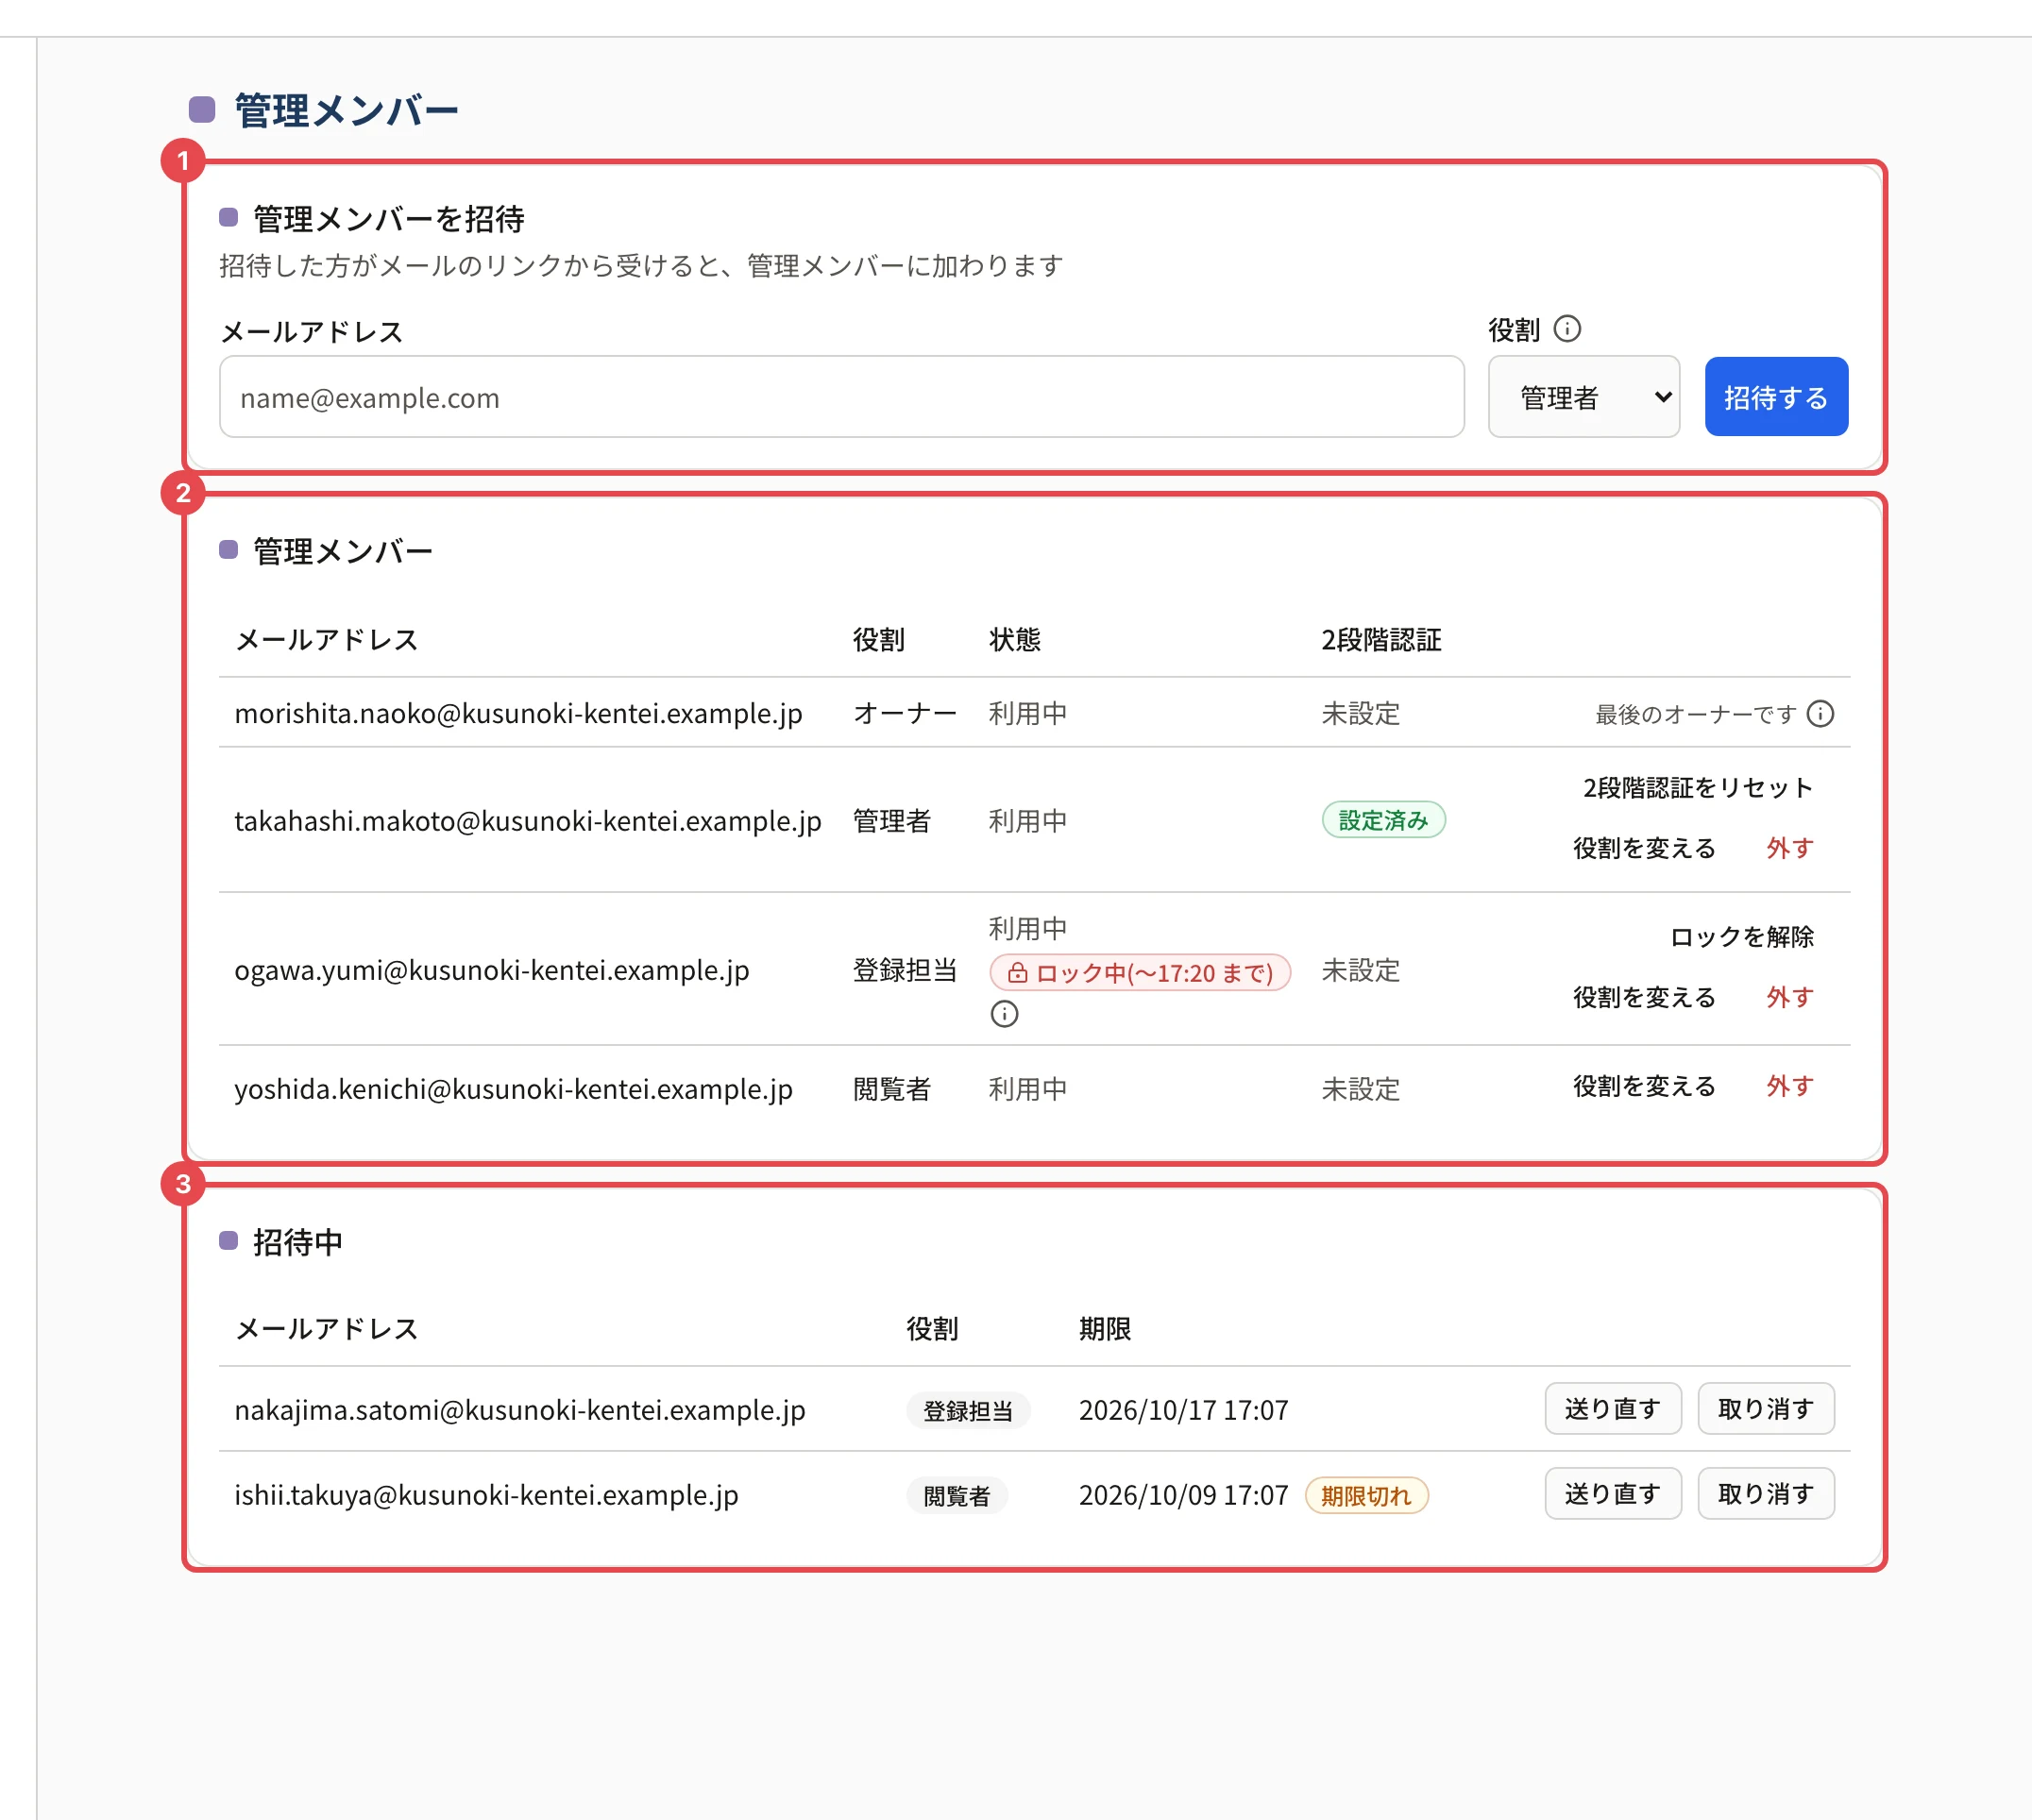Click ロックを解除 for ogawa.yumi
The width and height of the screenshot is (2032, 1820).
[x=1741, y=937]
